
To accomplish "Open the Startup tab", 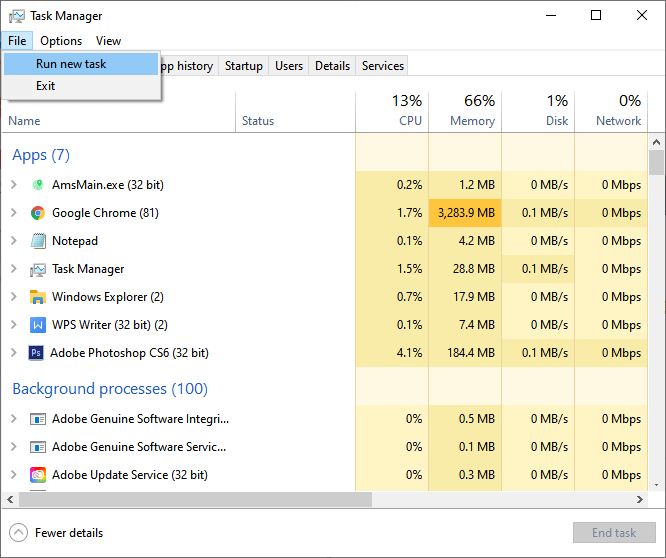I will point(244,66).
